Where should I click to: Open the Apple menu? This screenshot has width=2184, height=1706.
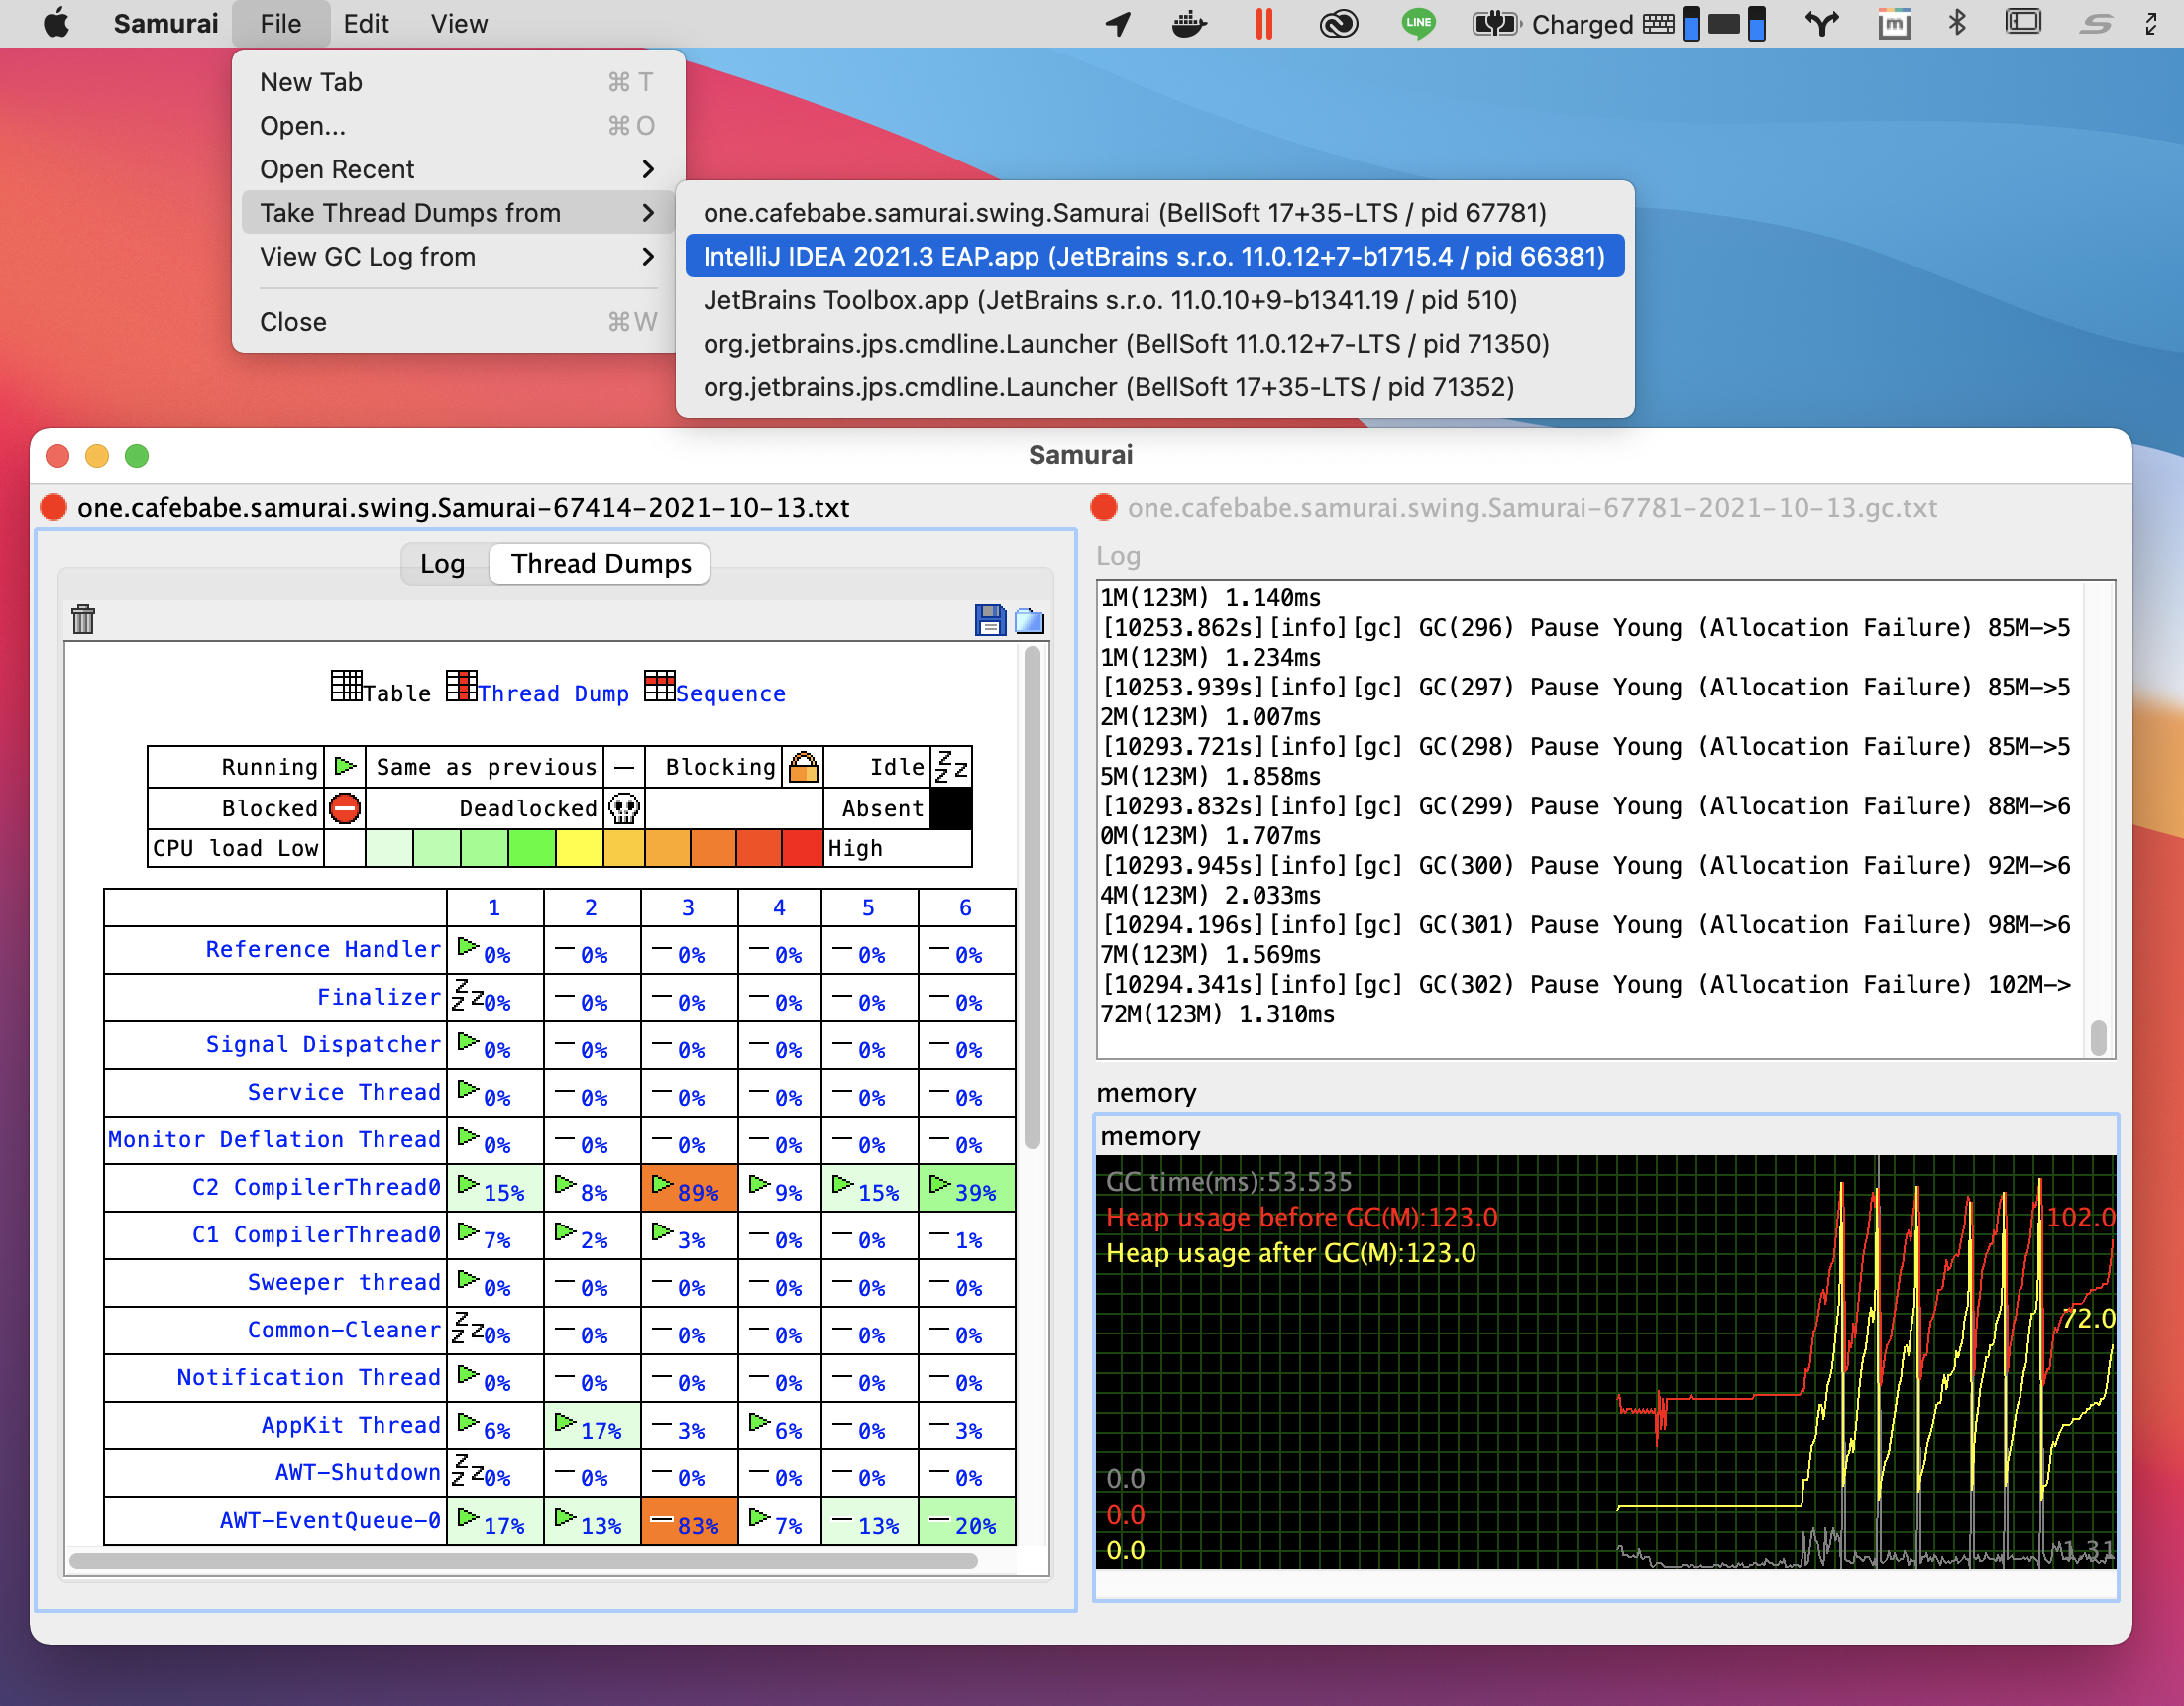coord(57,23)
